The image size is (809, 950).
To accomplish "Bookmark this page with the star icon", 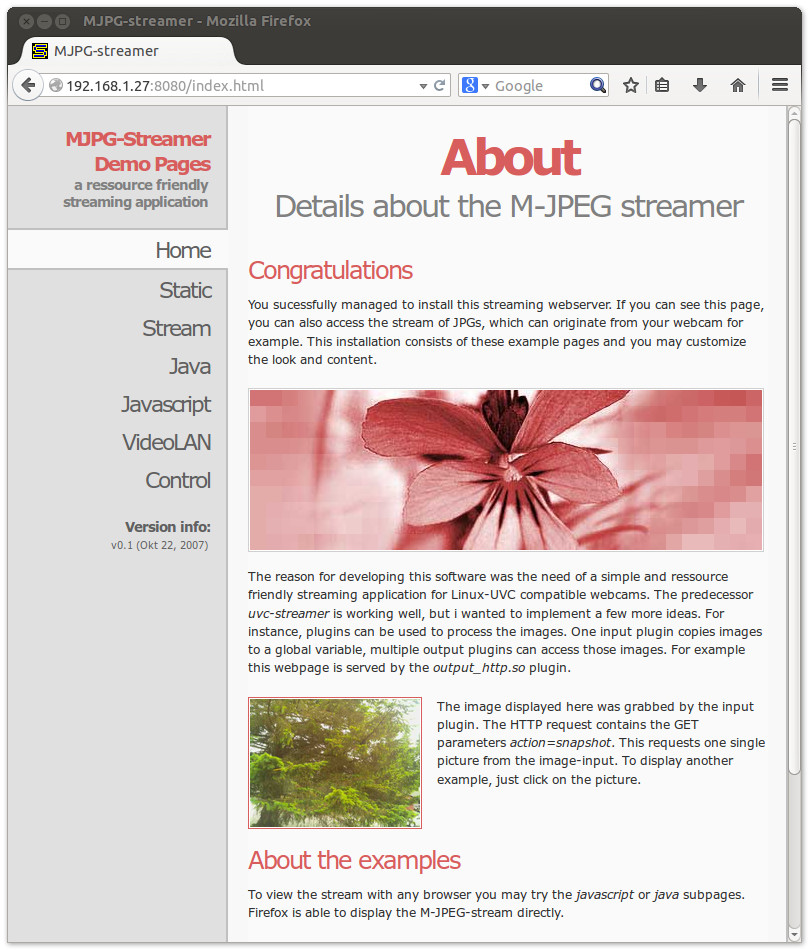I will [x=631, y=85].
